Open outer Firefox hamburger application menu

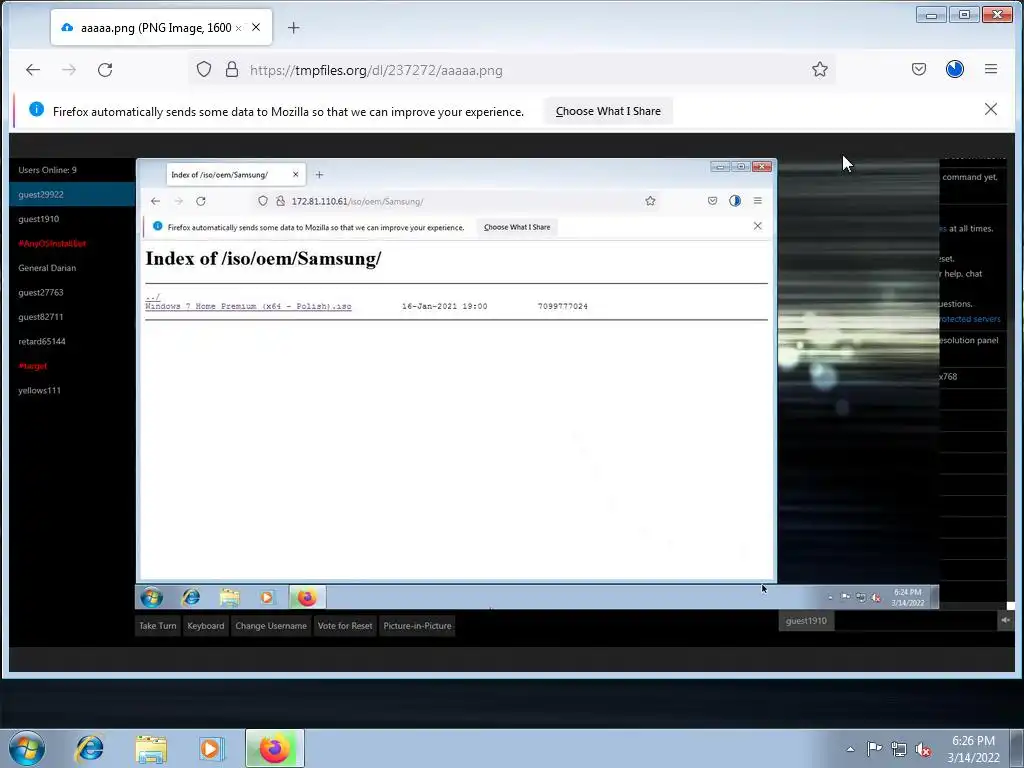(x=991, y=69)
